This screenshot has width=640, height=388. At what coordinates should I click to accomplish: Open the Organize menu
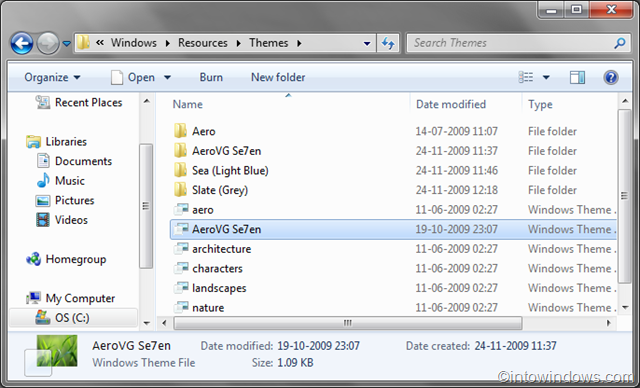tap(52, 78)
